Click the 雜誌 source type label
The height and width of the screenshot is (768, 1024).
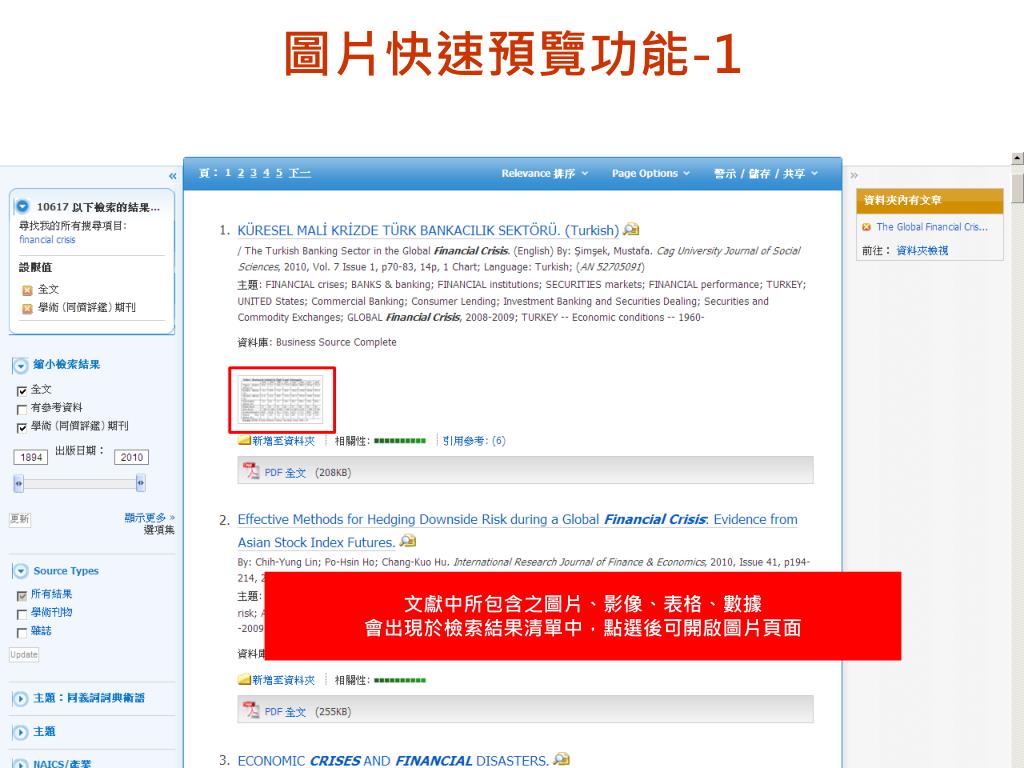click(x=41, y=631)
